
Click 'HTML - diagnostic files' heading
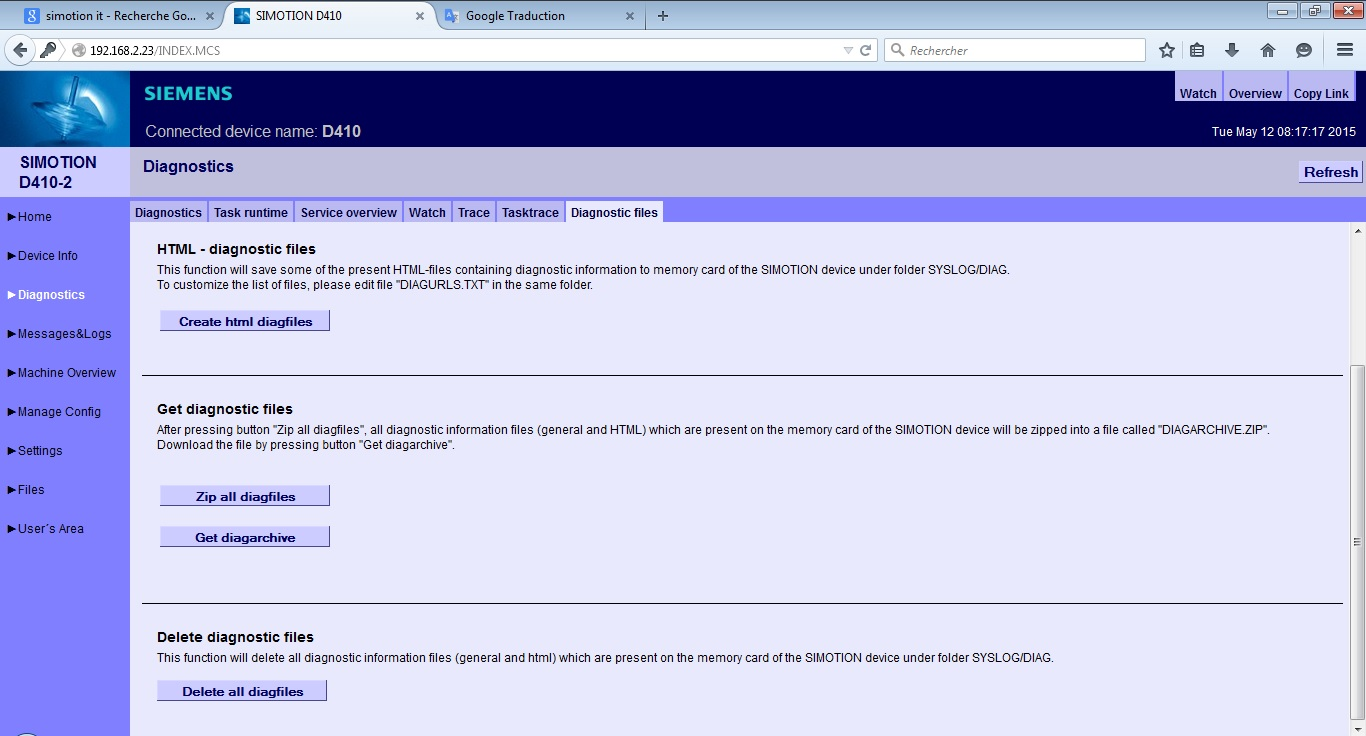(236, 249)
